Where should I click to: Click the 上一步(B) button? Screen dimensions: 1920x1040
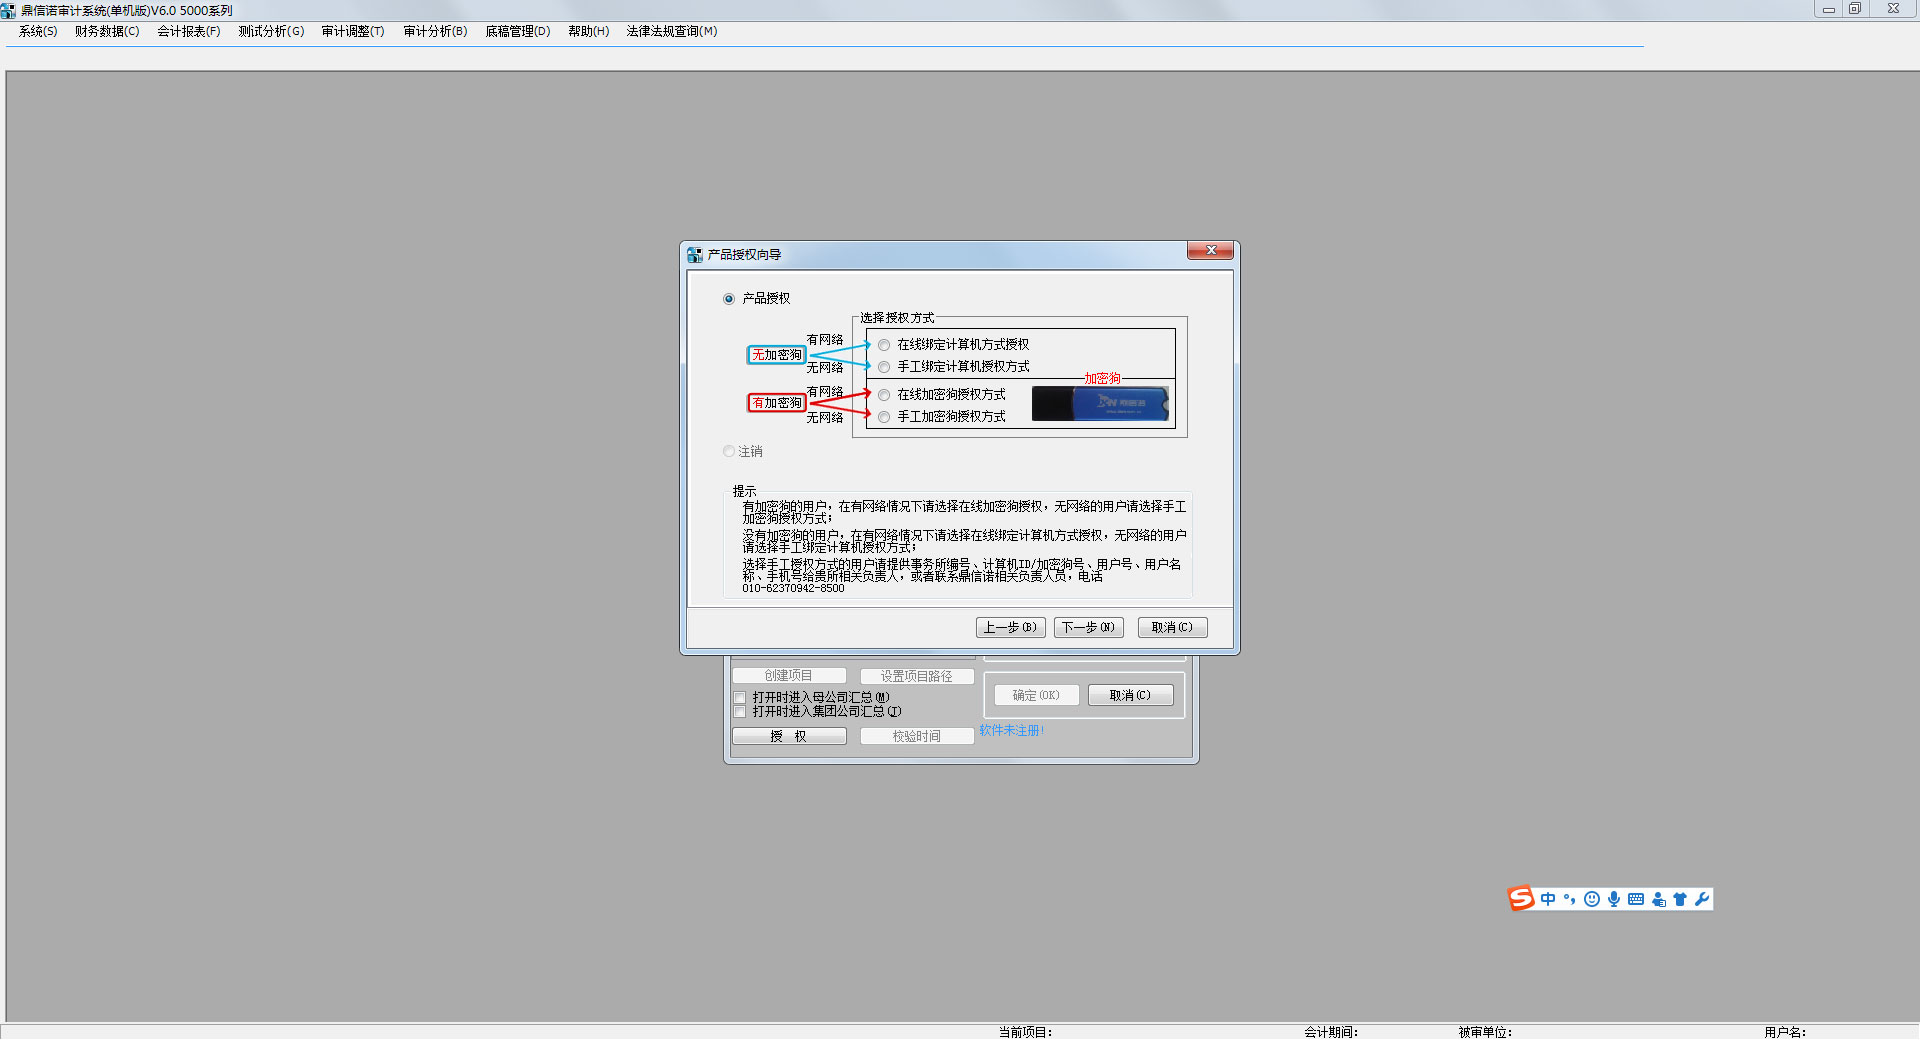pos(1010,627)
